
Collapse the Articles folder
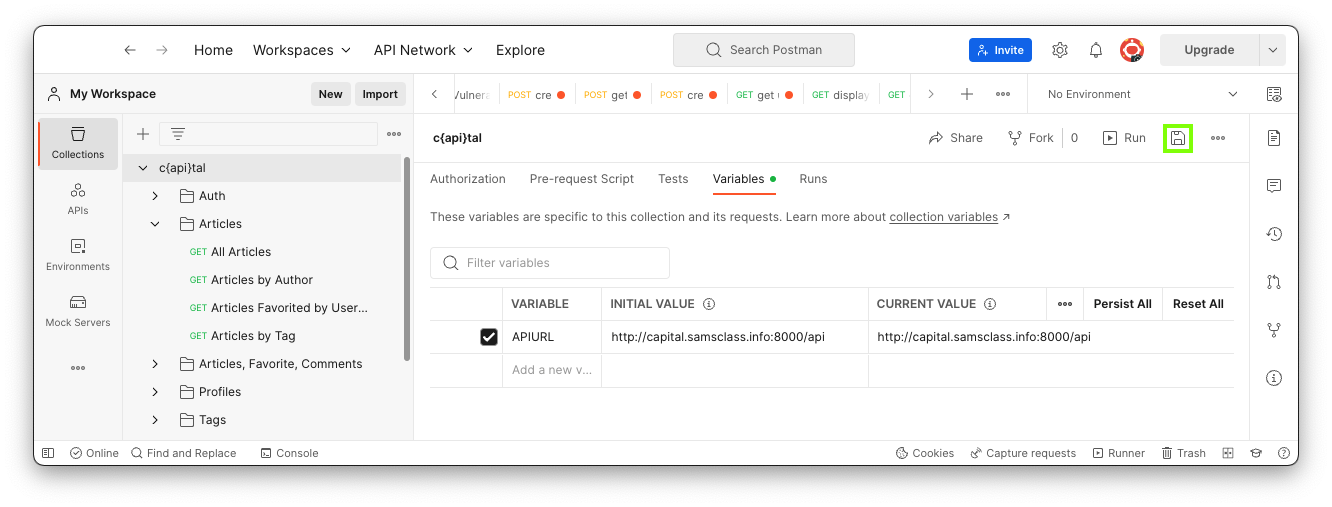tap(155, 224)
